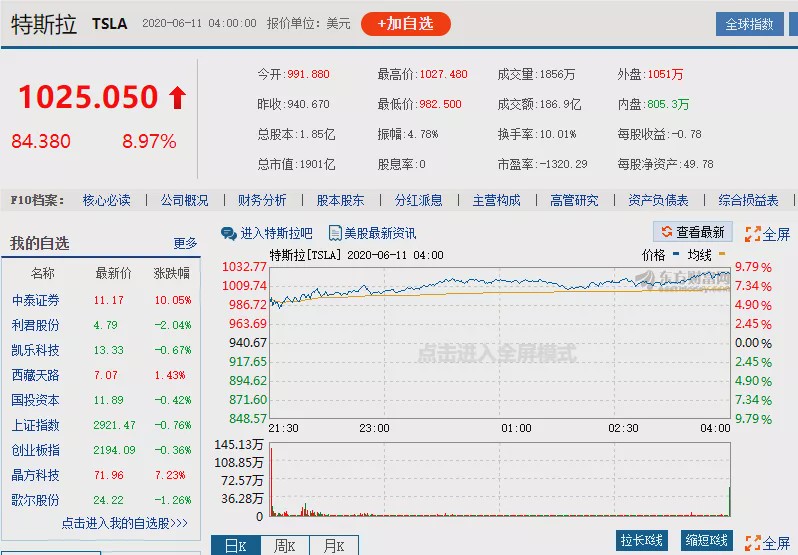
Task: Select the 日K tab
Action: tap(236, 545)
